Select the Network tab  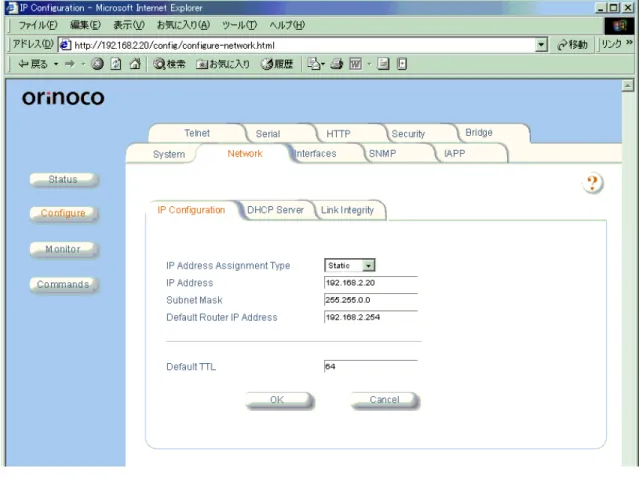[x=245, y=154]
